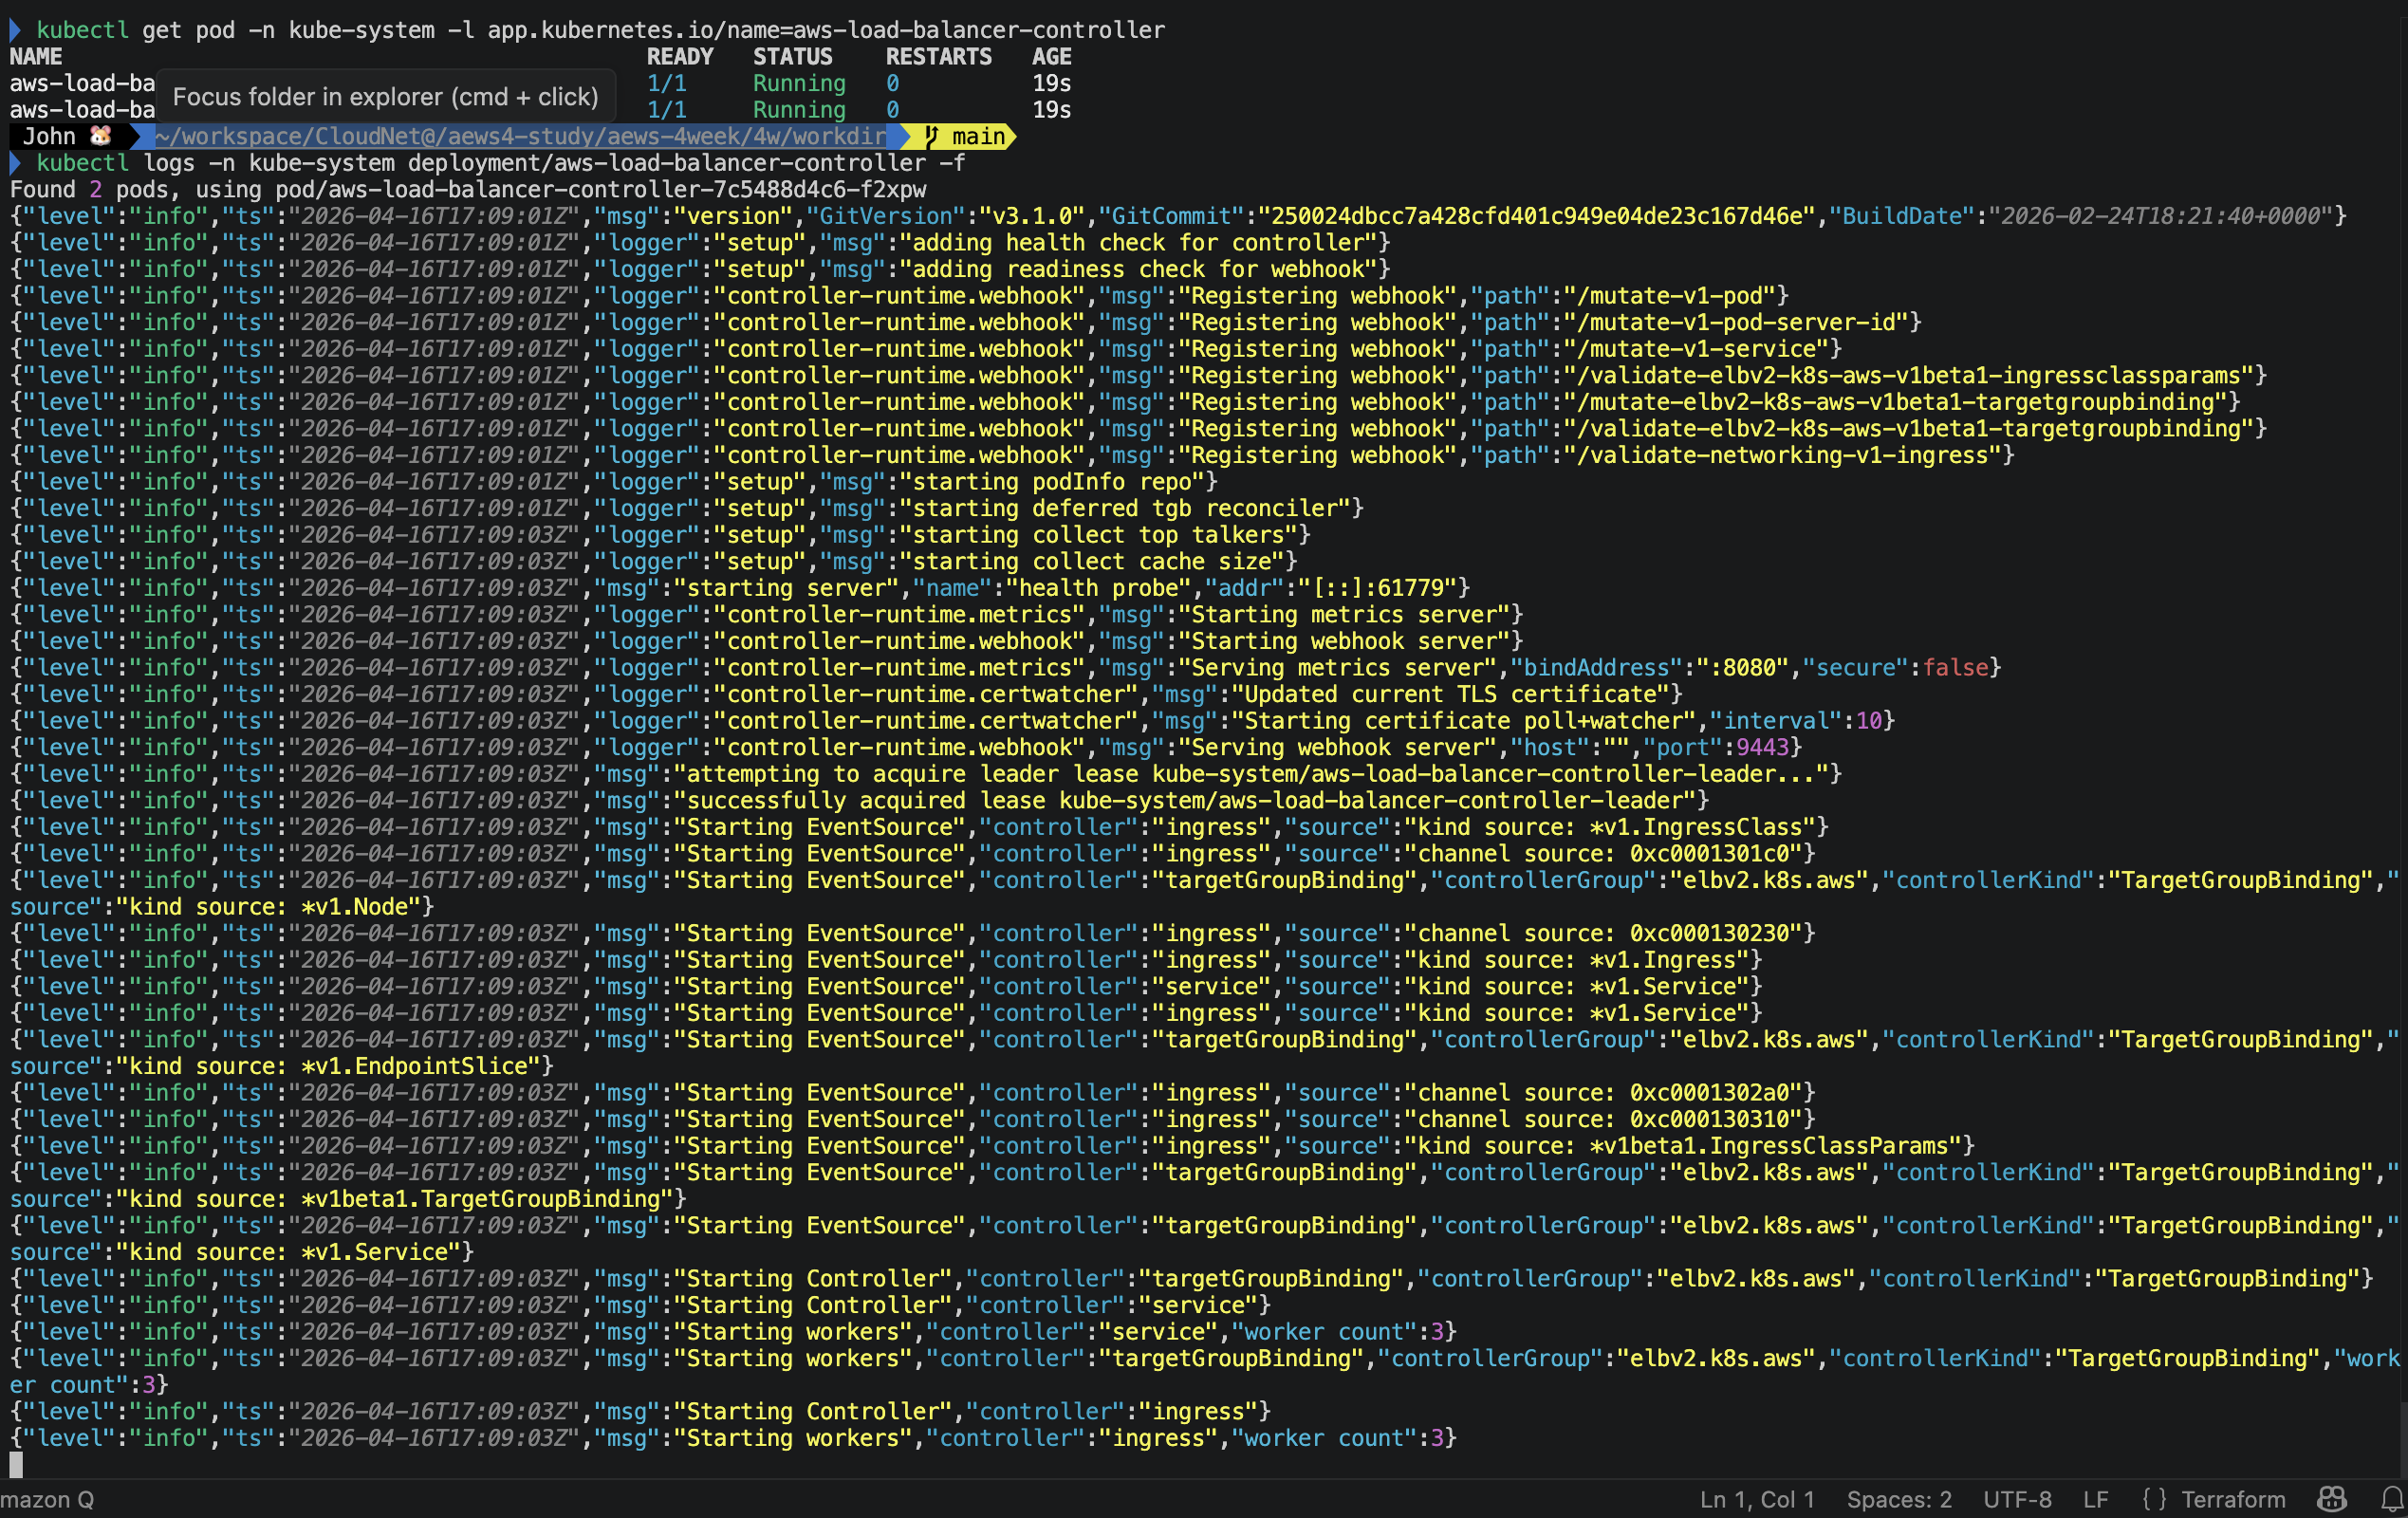Viewport: 2408px width, 1518px height.
Task: Open the GitHub Copilot status icon
Action: 2331,1499
